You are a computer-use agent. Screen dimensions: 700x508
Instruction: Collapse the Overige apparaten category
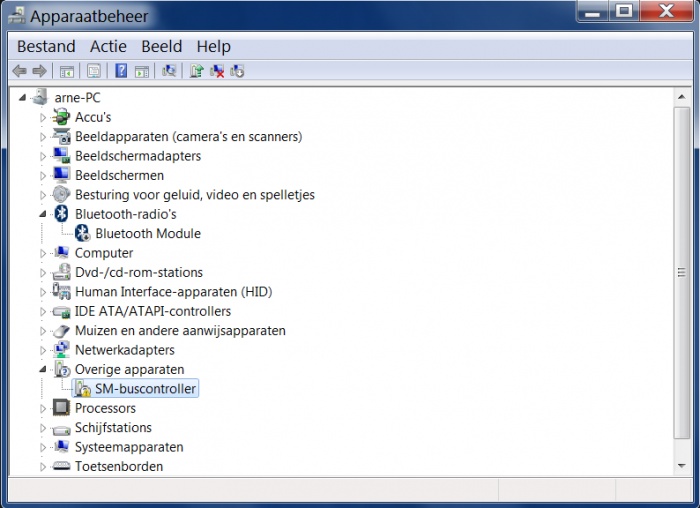[x=43, y=370]
